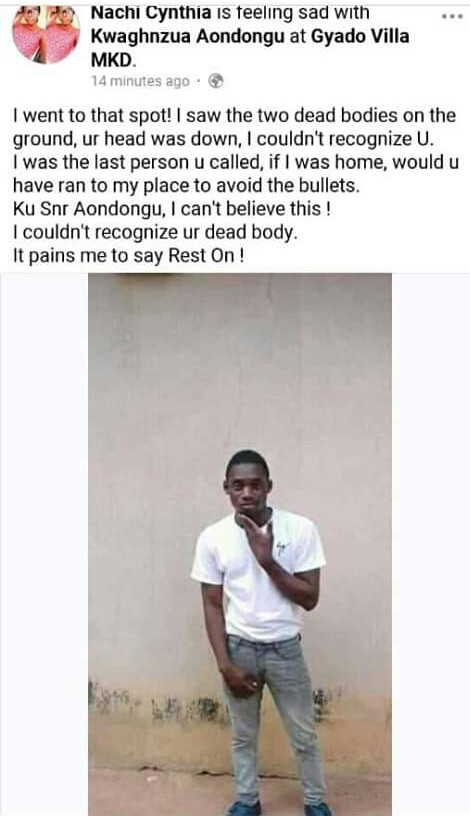Click the 'MKD.' location text
Image resolution: width=470 pixels, height=816 pixels.
(x=114, y=60)
